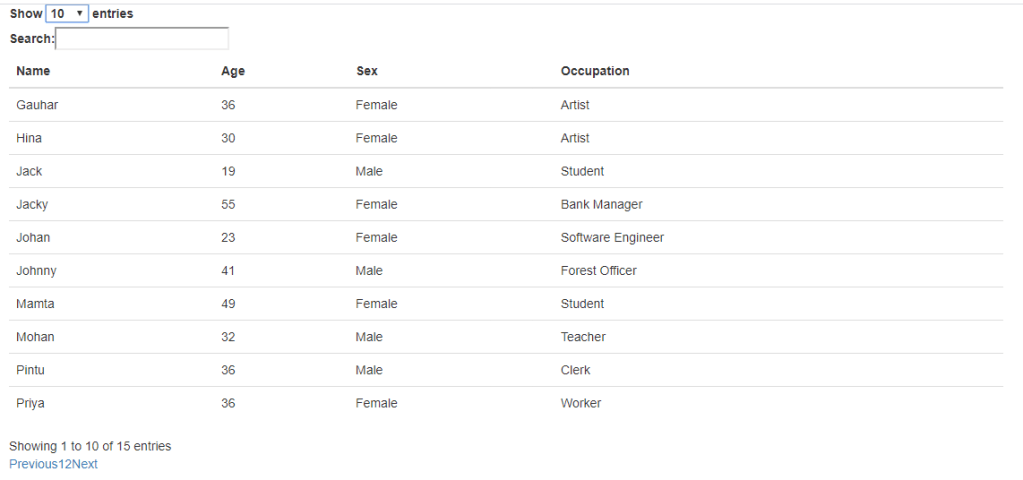Sort table by Name column header
This screenshot has width=1023, height=480.
click(x=33, y=71)
